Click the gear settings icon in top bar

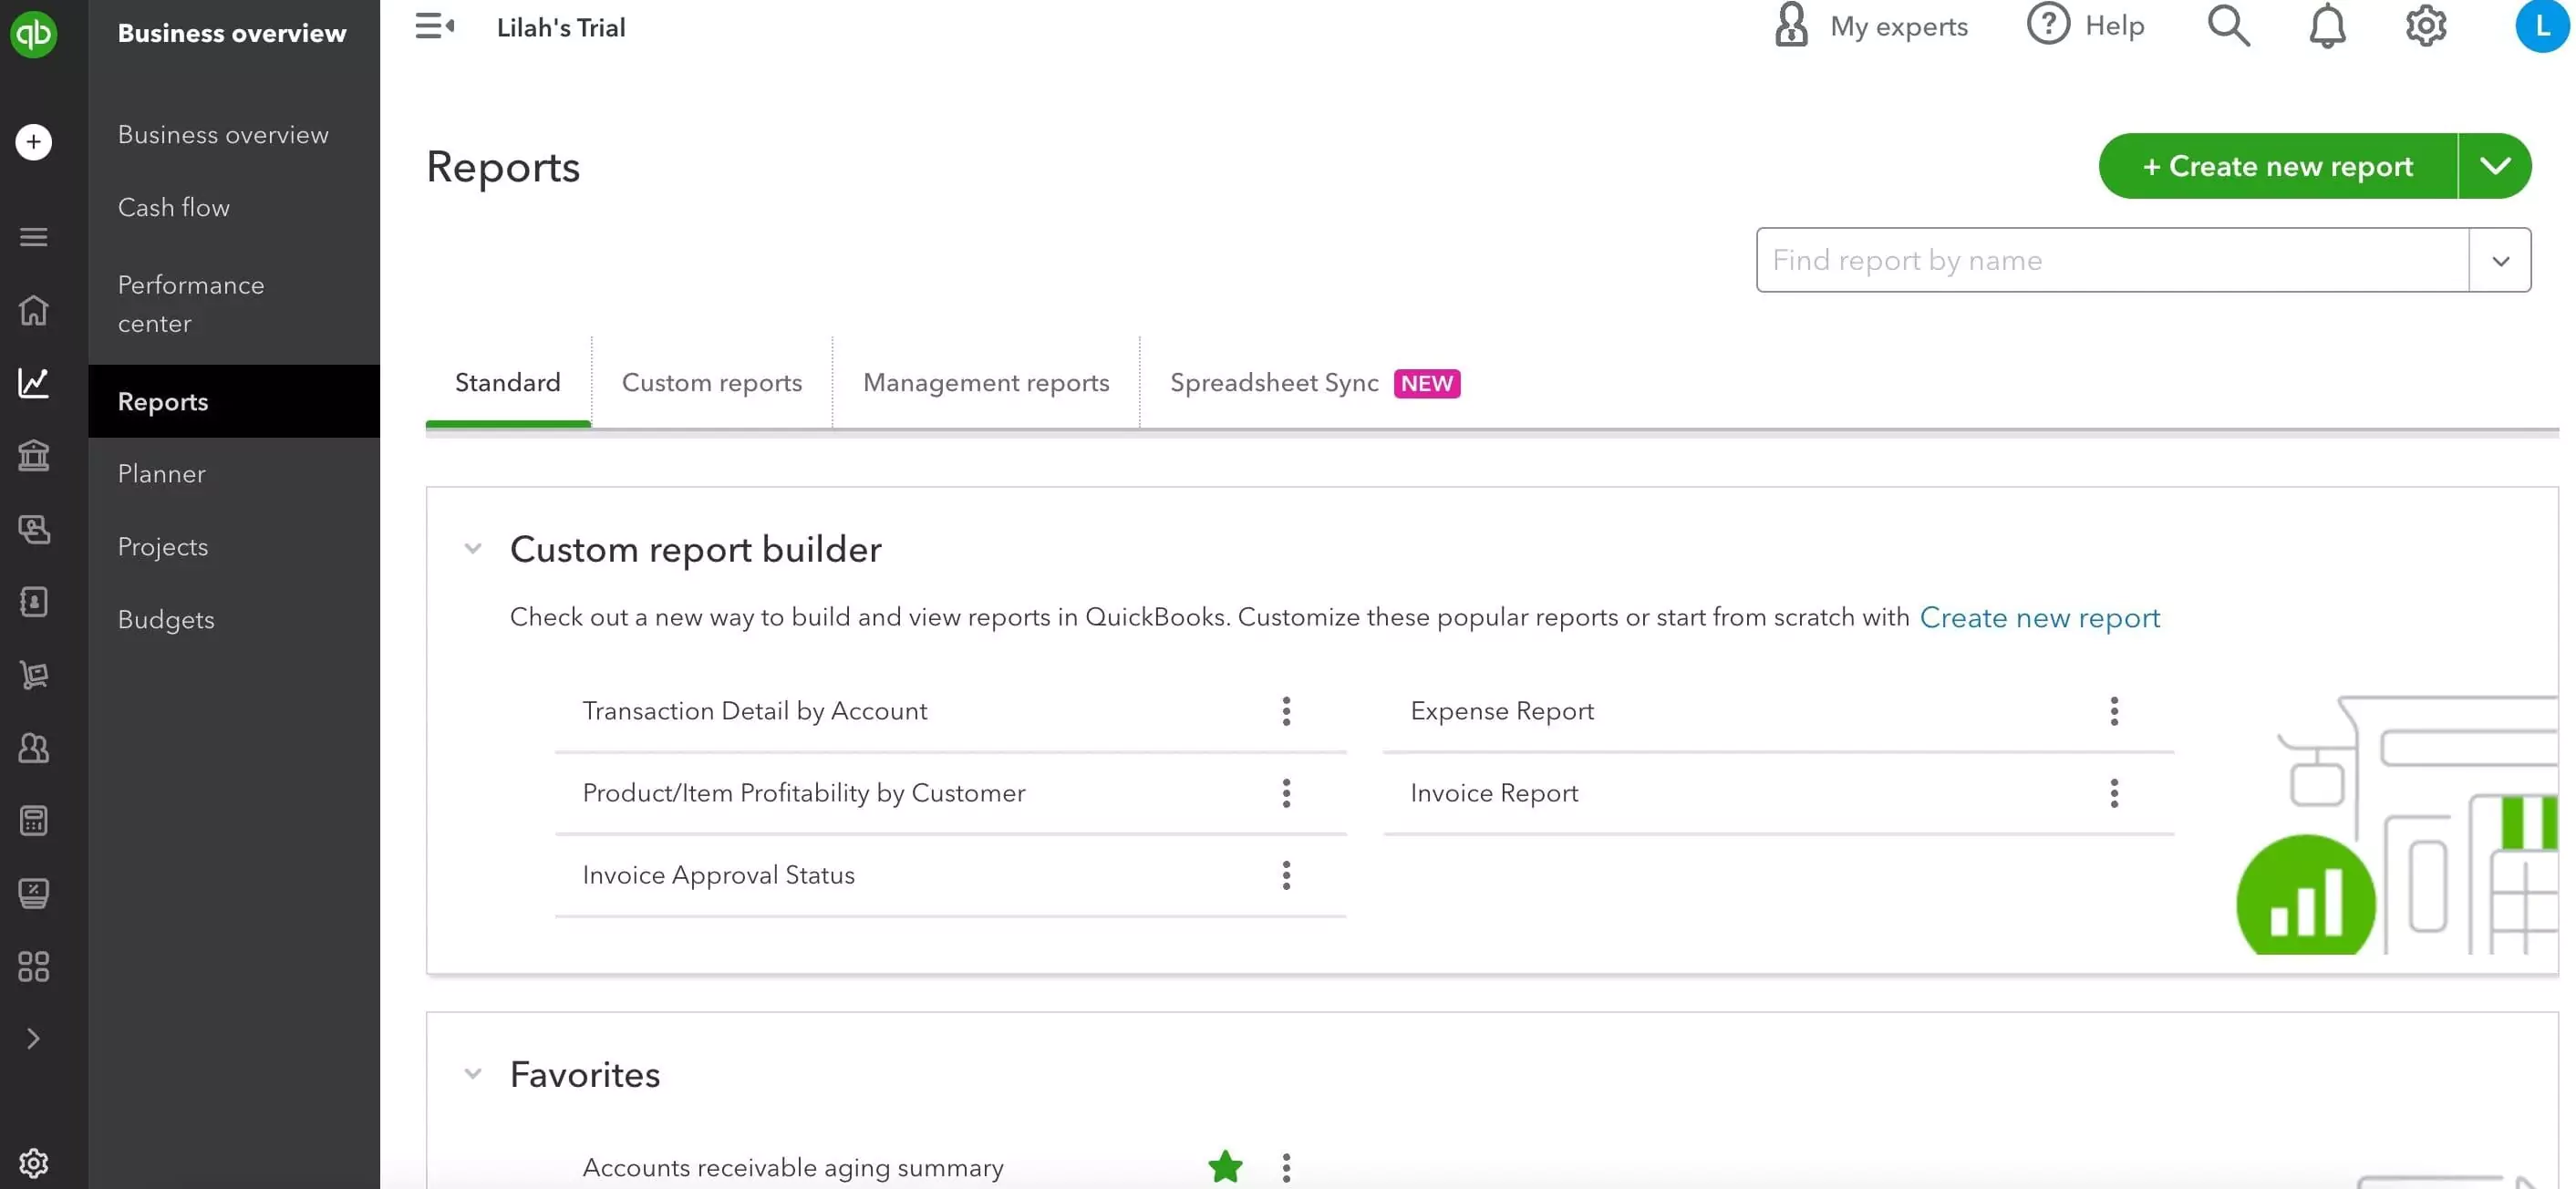tap(2425, 26)
